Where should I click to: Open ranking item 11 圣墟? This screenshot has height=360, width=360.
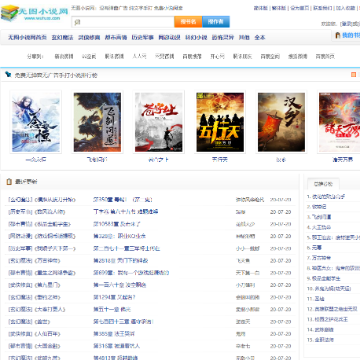319,299
